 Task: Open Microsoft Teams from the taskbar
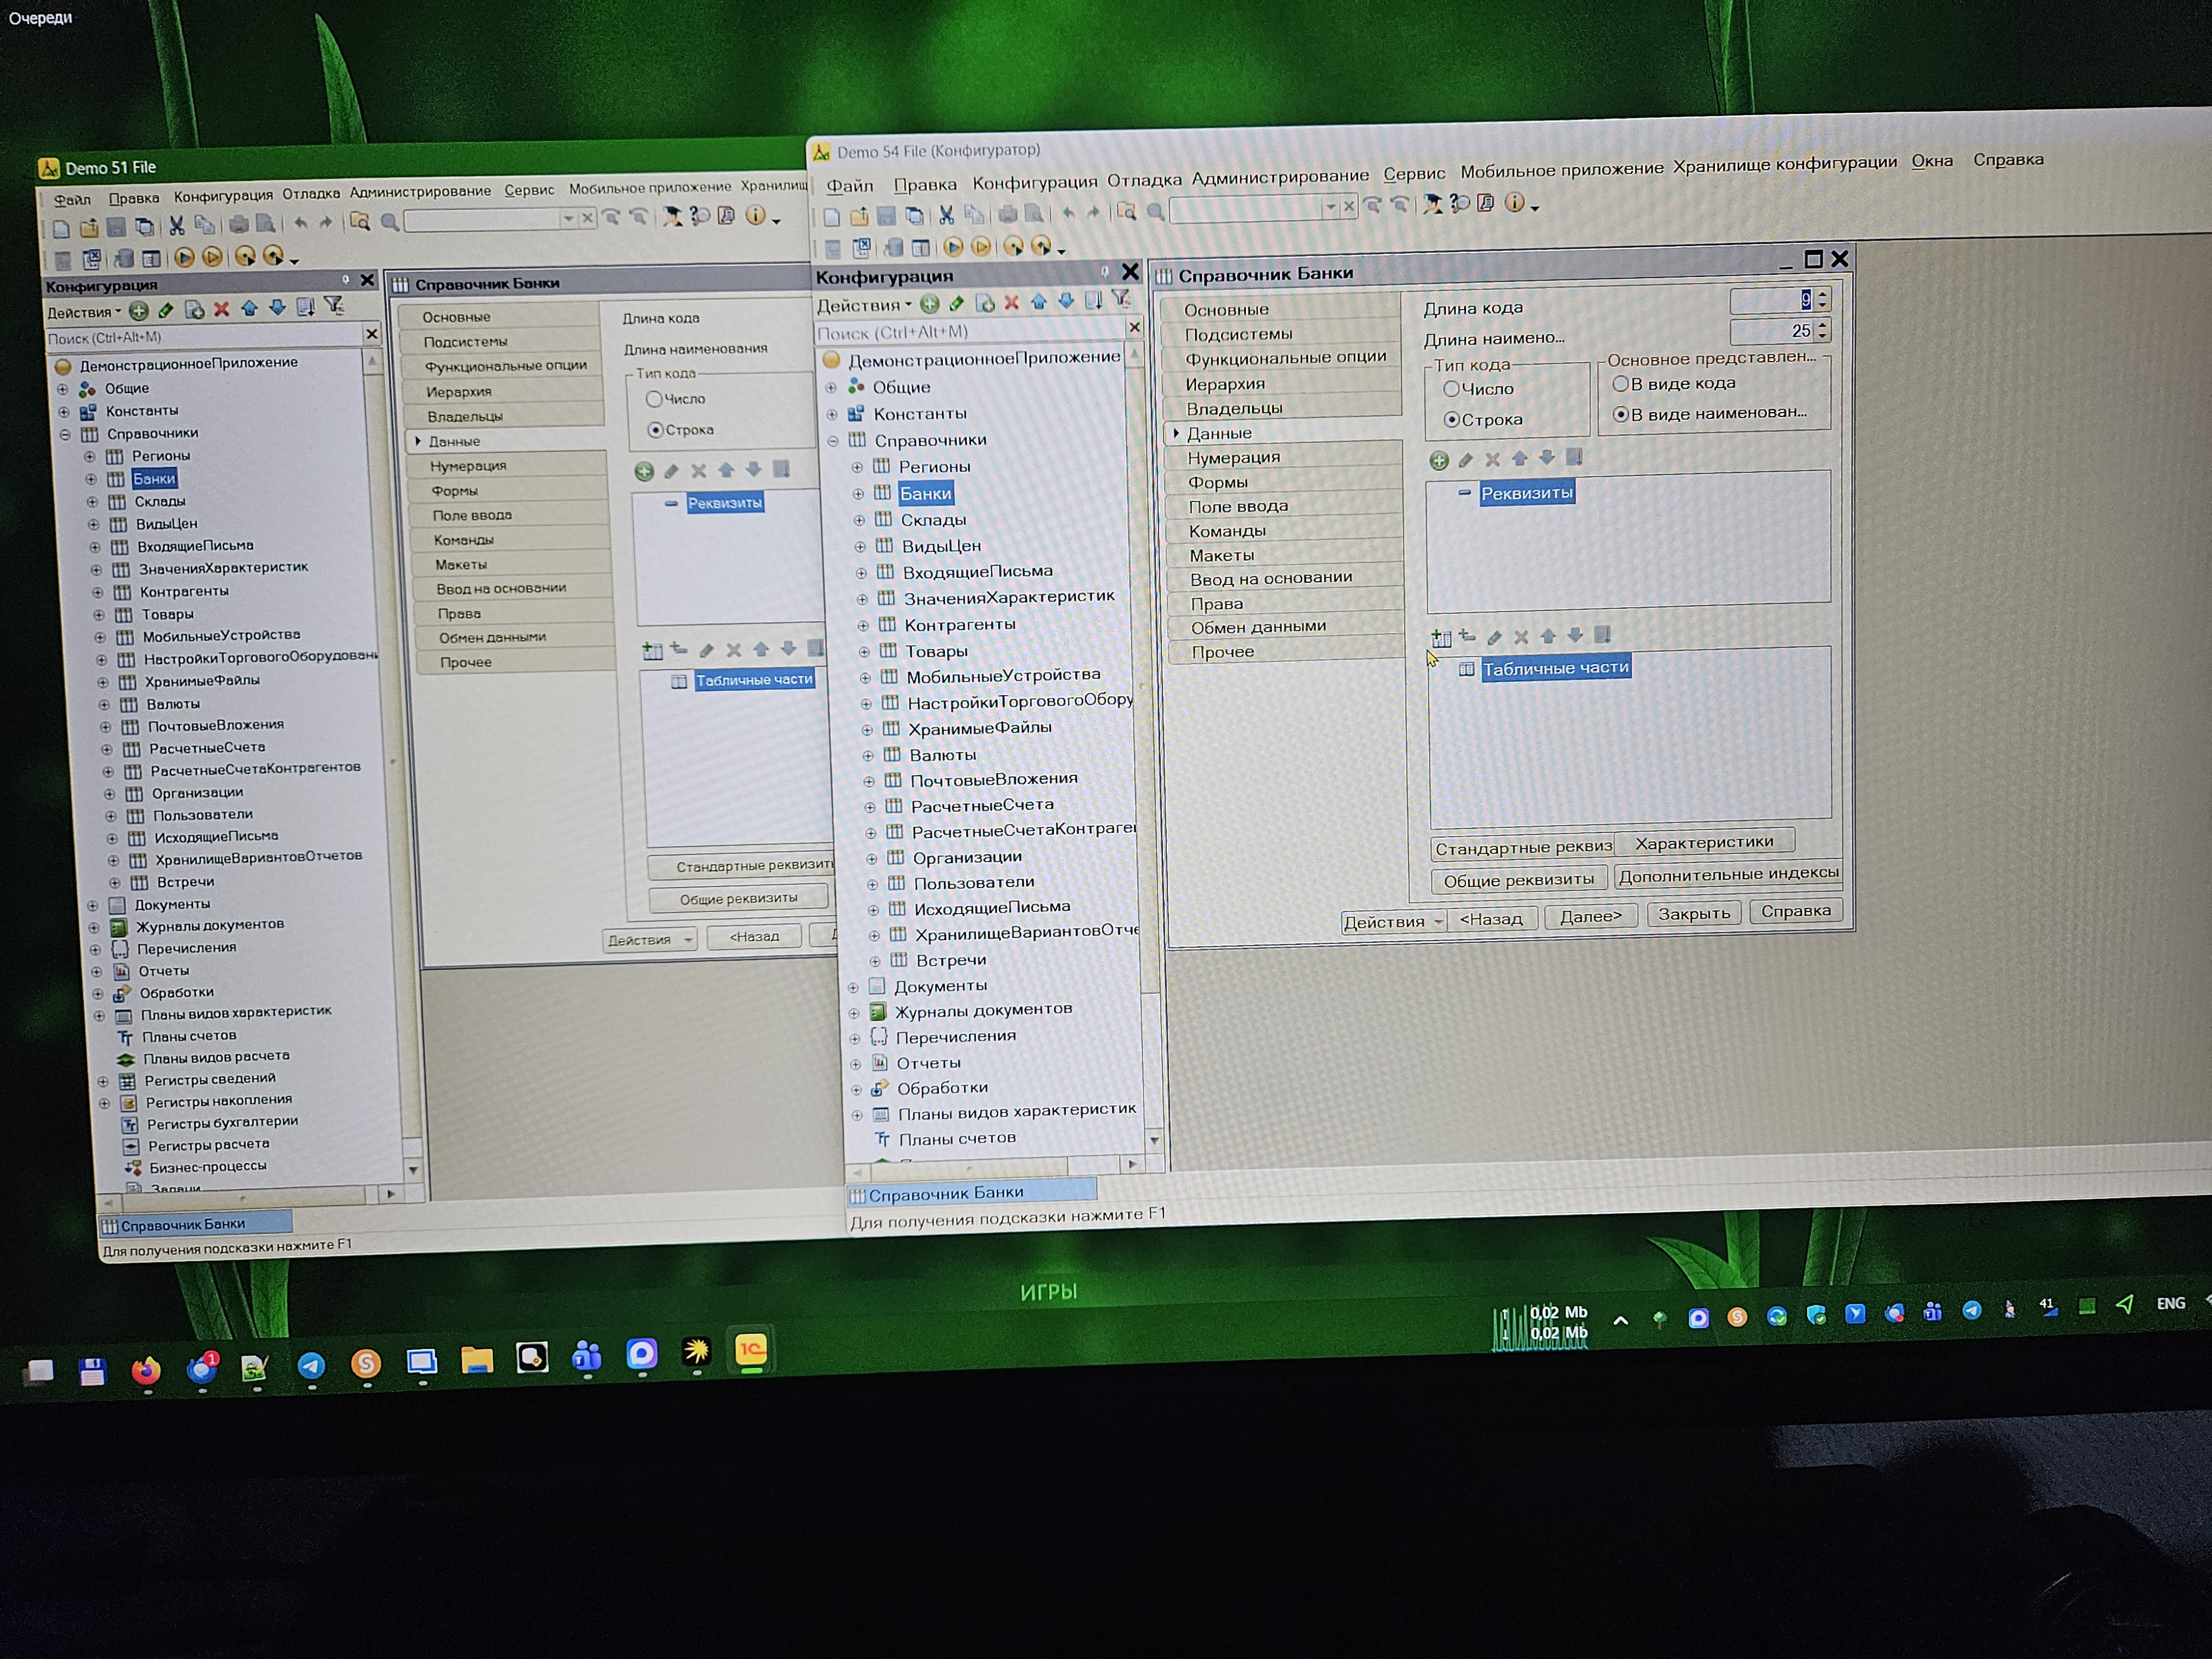click(x=587, y=1356)
